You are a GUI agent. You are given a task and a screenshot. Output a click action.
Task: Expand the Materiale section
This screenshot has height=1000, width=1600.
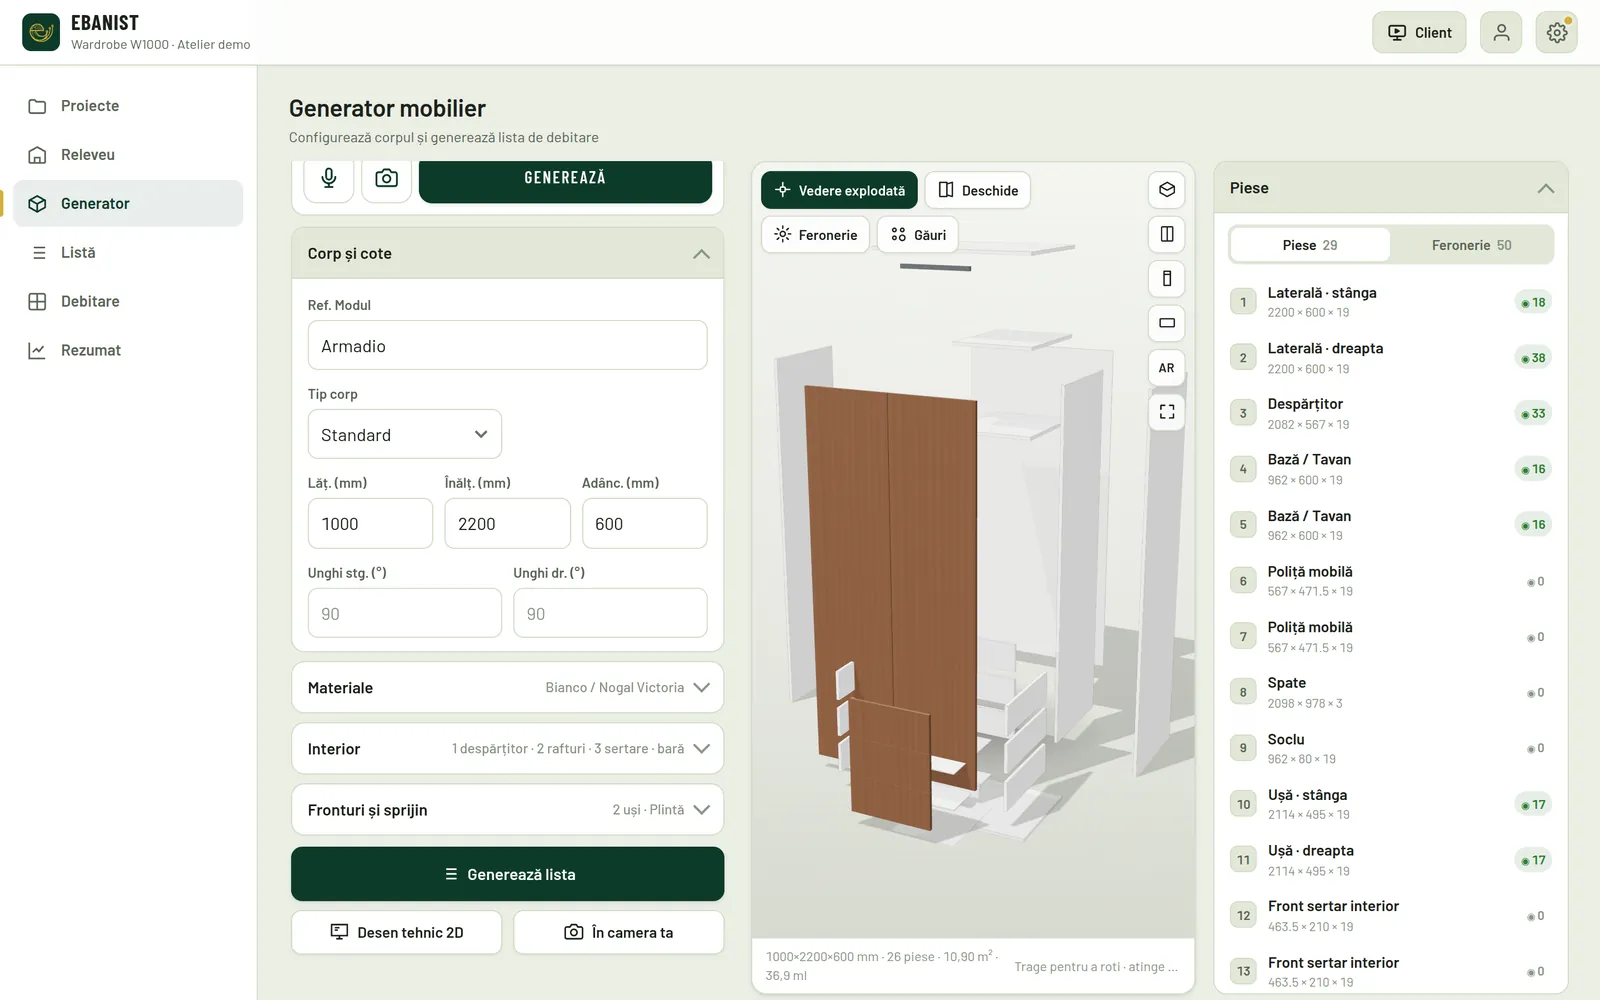point(507,688)
